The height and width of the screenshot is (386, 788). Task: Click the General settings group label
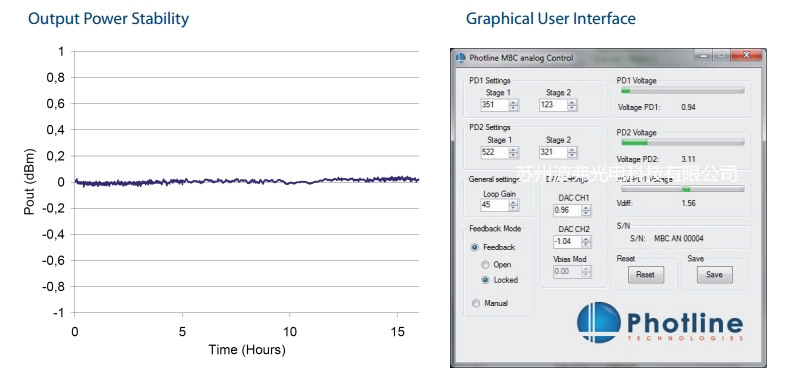pyautogui.click(x=494, y=179)
